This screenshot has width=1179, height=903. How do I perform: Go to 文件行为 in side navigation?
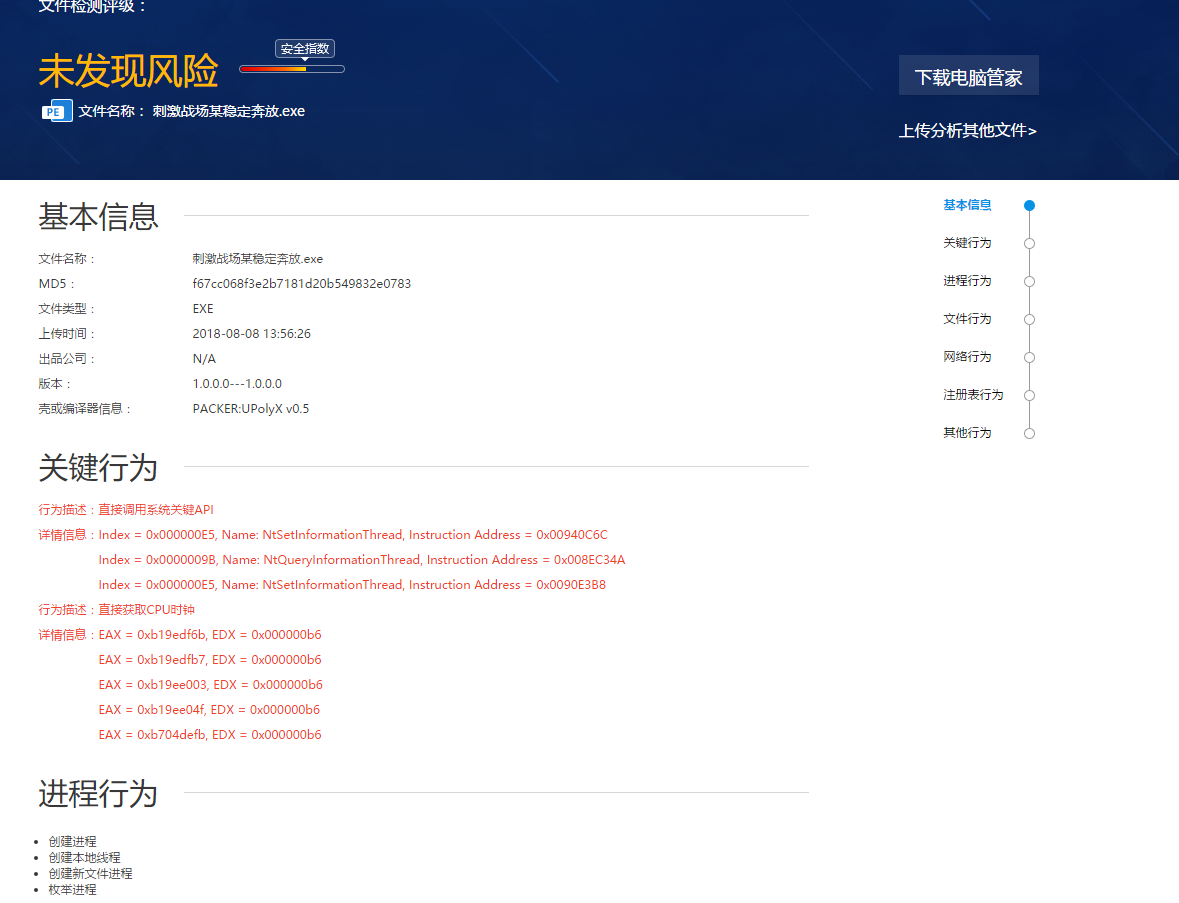click(967, 319)
